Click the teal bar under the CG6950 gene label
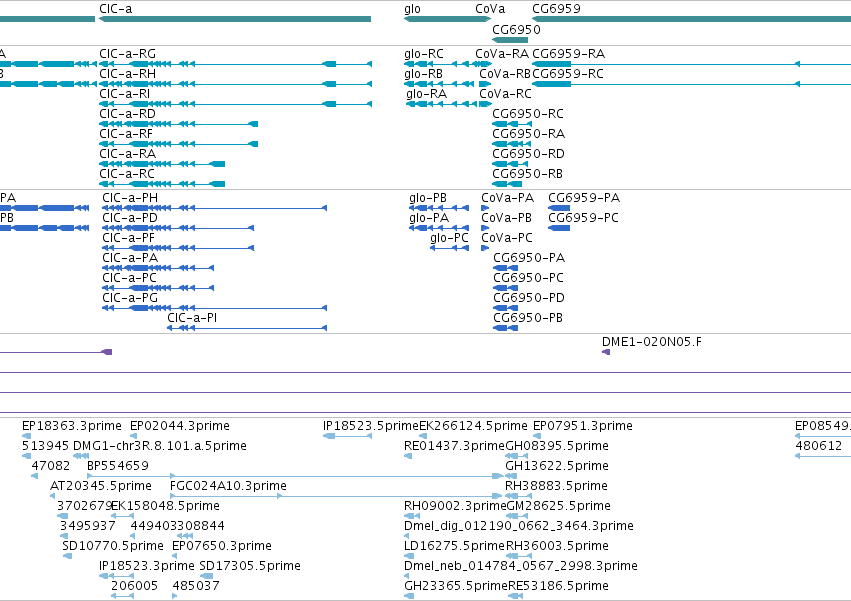Image resolution: width=851 pixels, height=601 pixels. point(510,40)
